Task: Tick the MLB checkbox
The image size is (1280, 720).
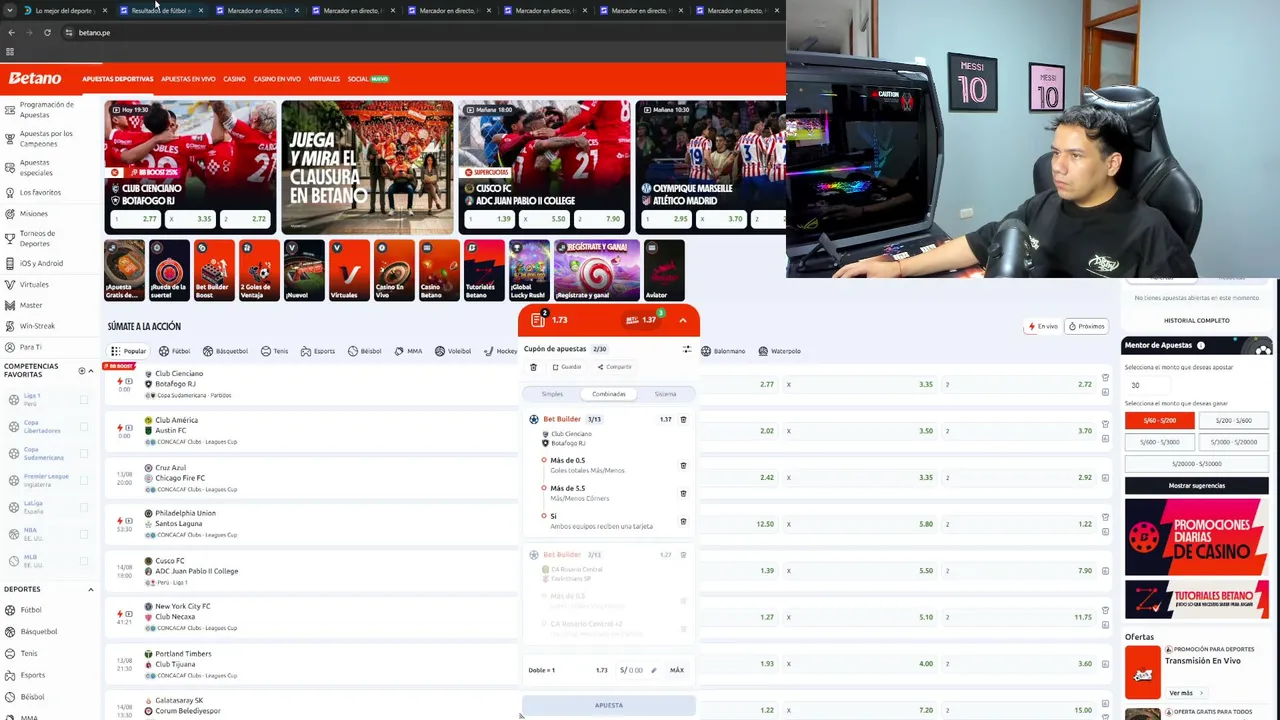Action: click(84, 561)
